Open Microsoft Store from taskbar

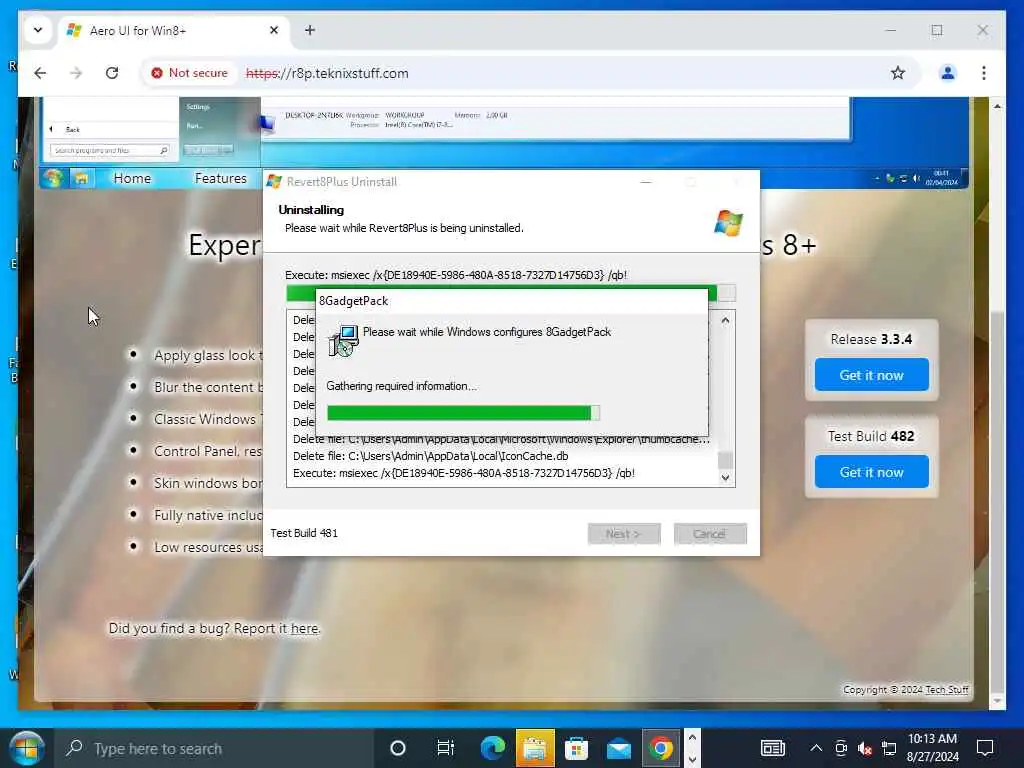click(x=576, y=748)
